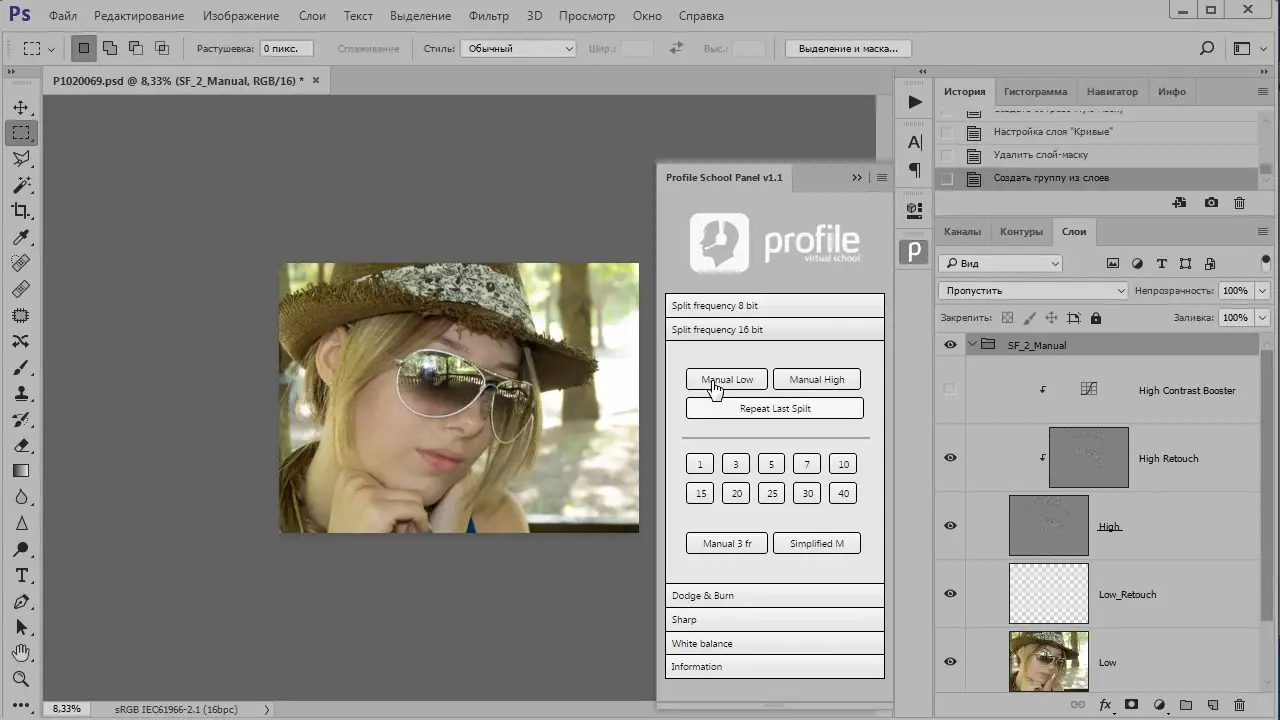The image size is (1280, 720).
Task: Open the Style dropdown in options bar
Action: tap(518, 48)
